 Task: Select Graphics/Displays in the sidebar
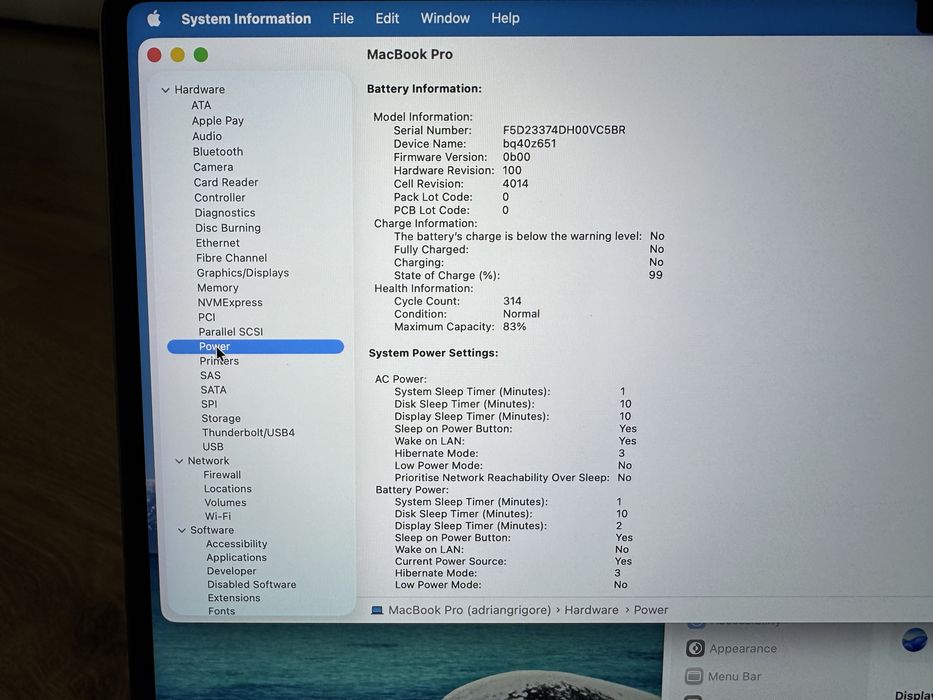(243, 273)
